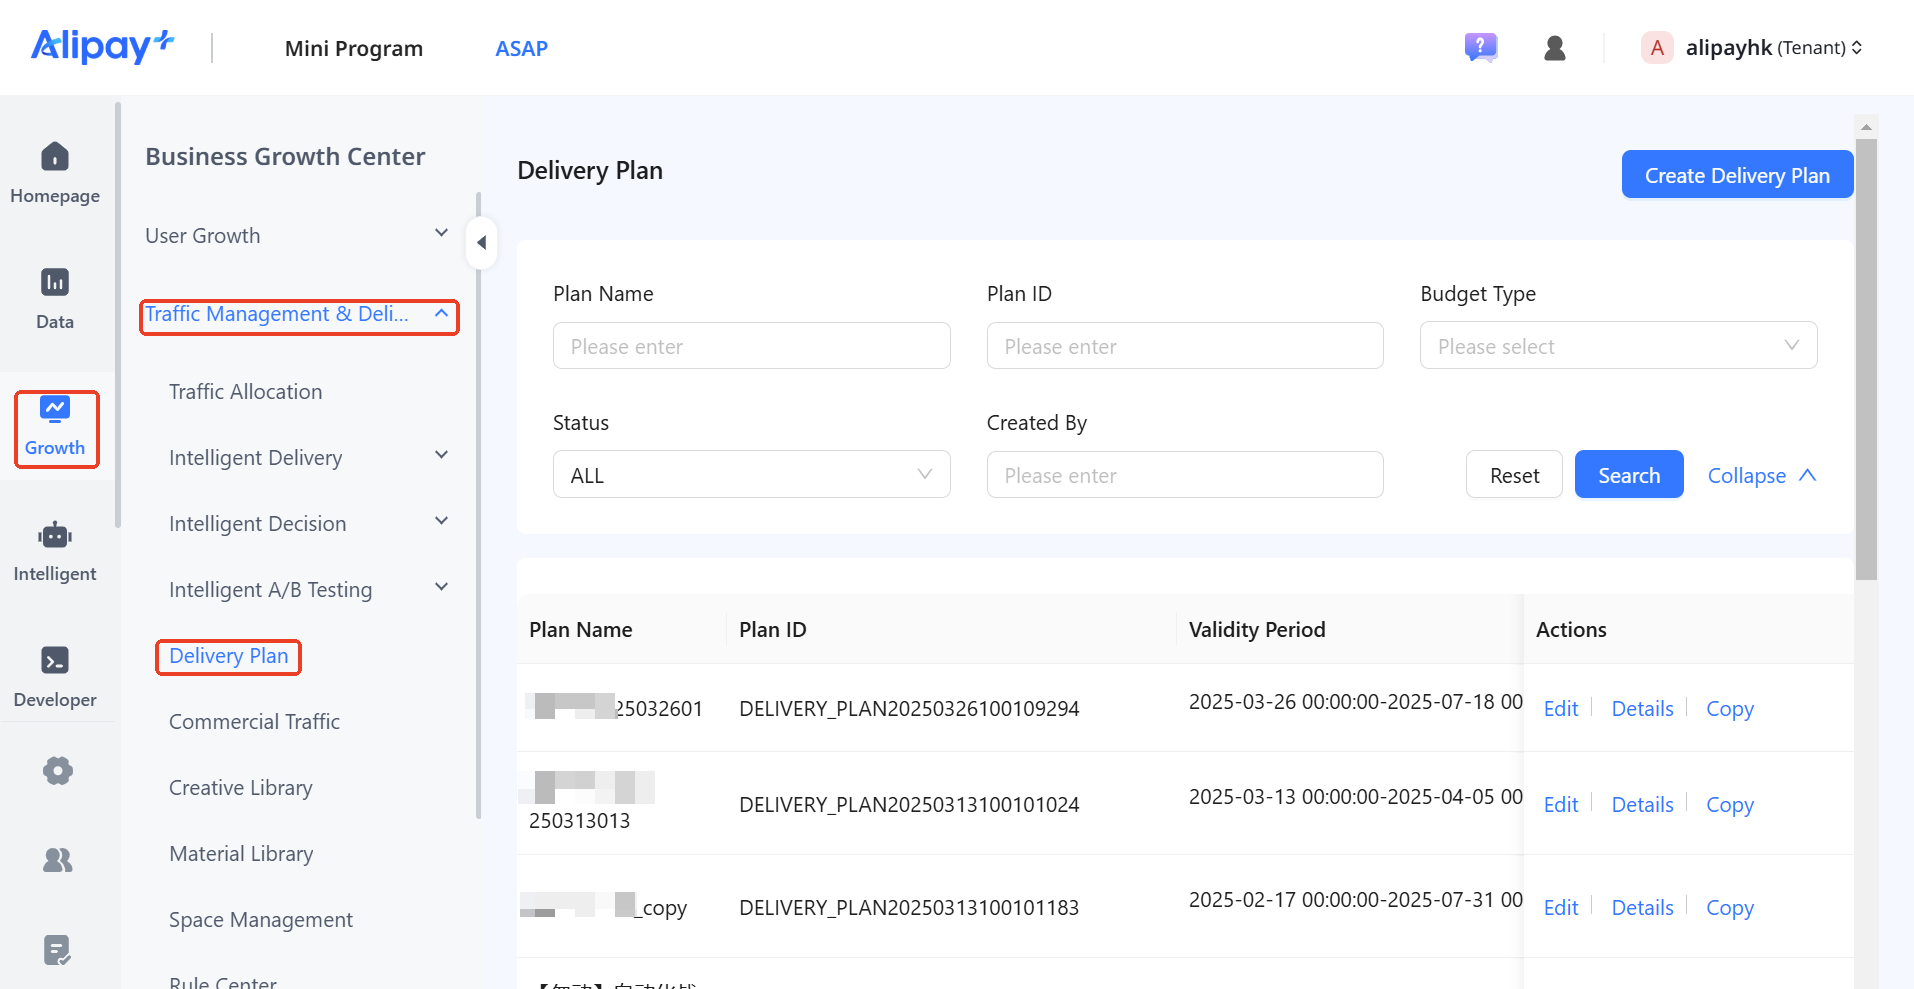Click the Plan ID column header
Image resolution: width=1914 pixels, height=989 pixels.
click(772, 629)
